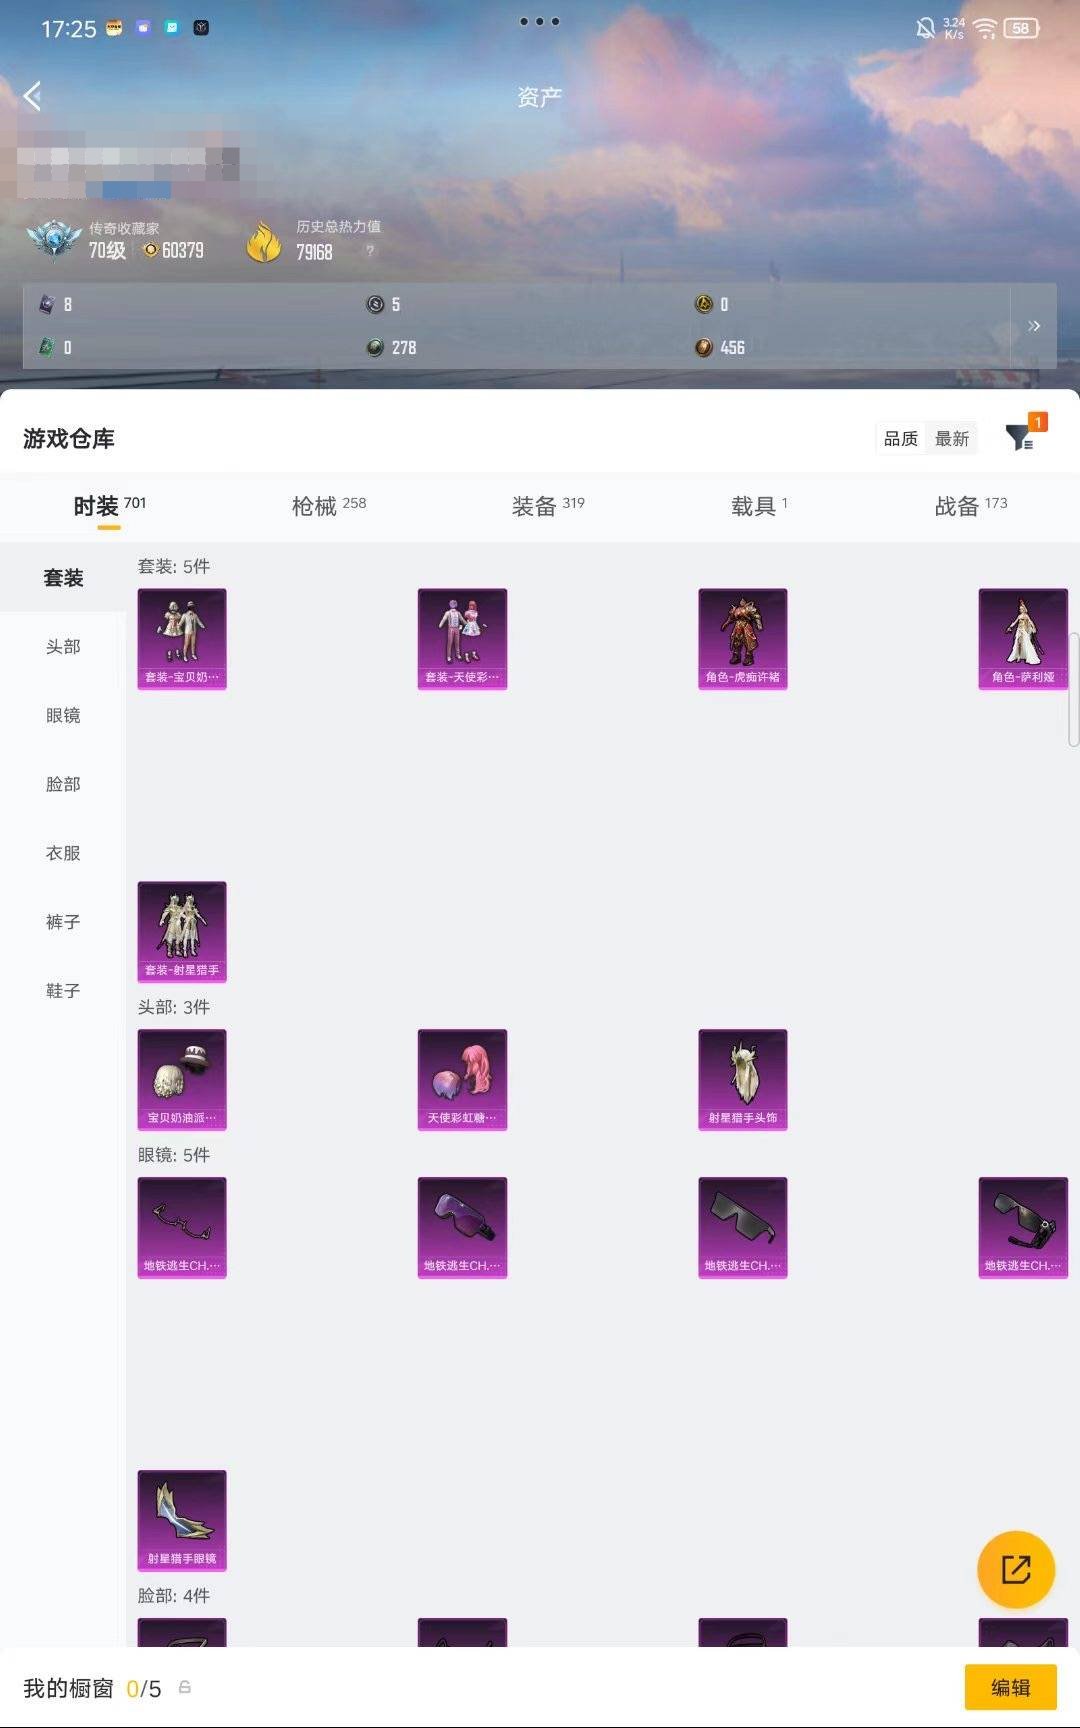Click the warehouse list scrollbar handle
1080x1728 pixels.
pyautogui.click(x=1074, y=690)
